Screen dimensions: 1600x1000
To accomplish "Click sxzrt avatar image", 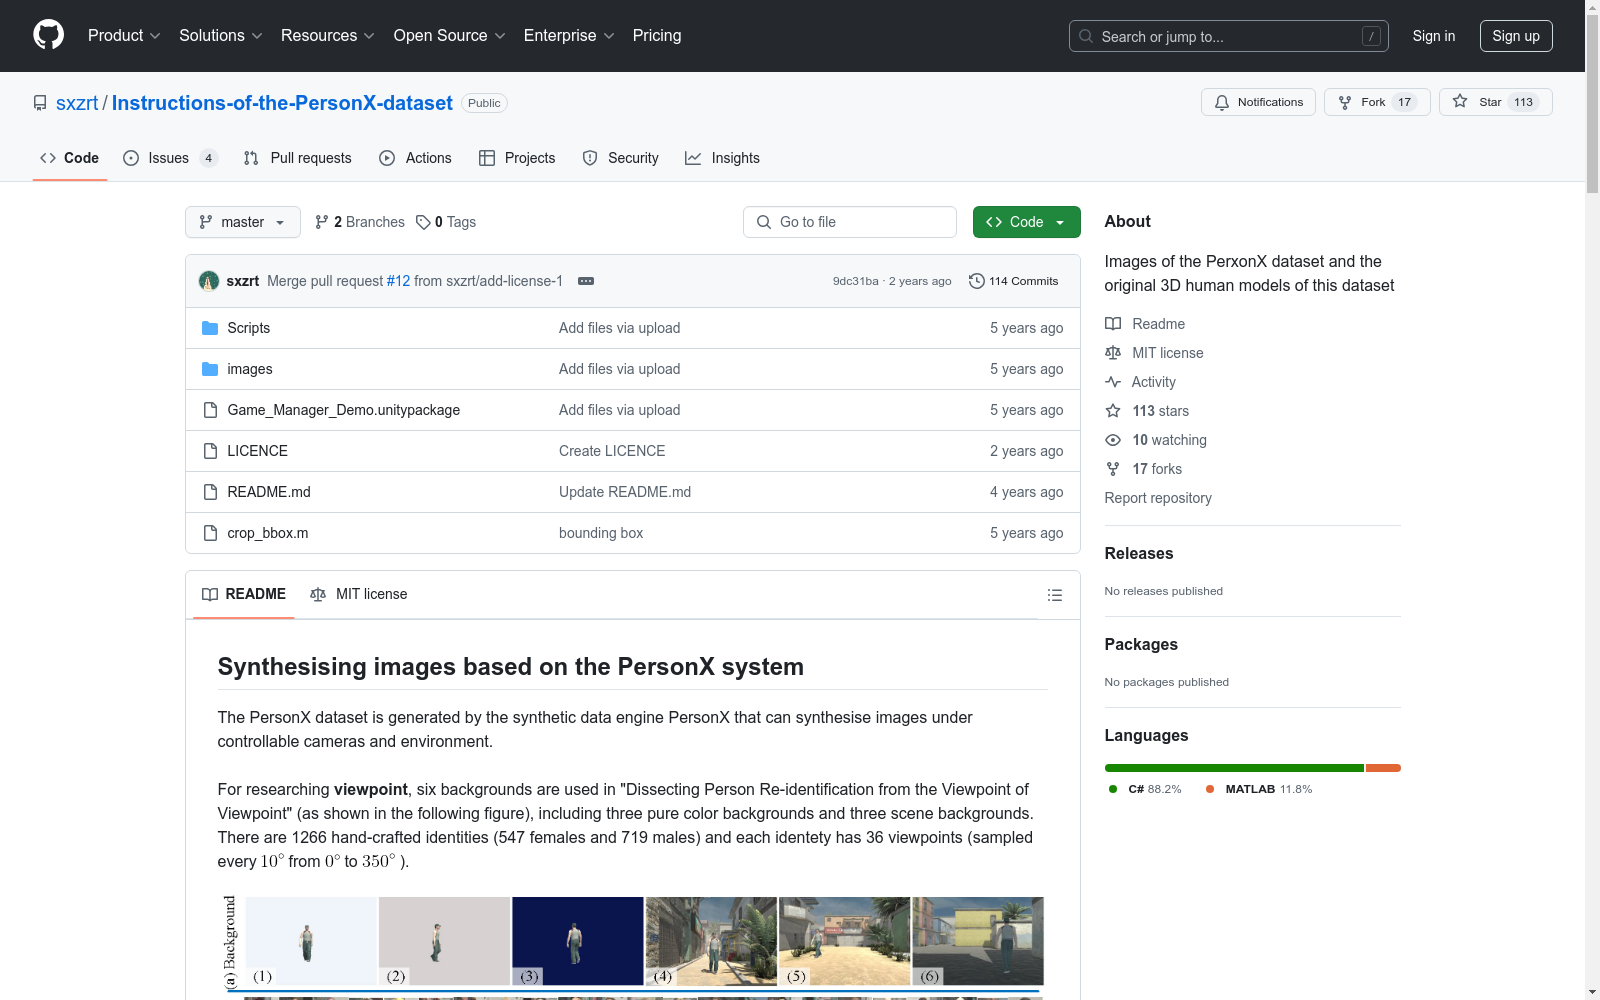I will (209, 281).
